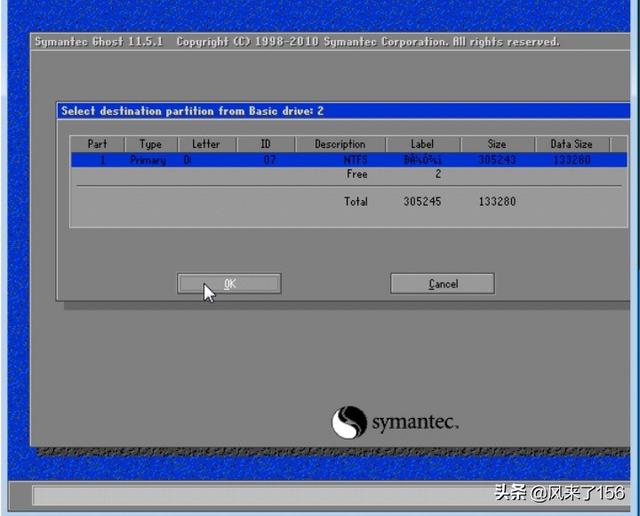This screenshot has width=640, height=516.
Task: Click the Type column header
Action: (151, 144)
